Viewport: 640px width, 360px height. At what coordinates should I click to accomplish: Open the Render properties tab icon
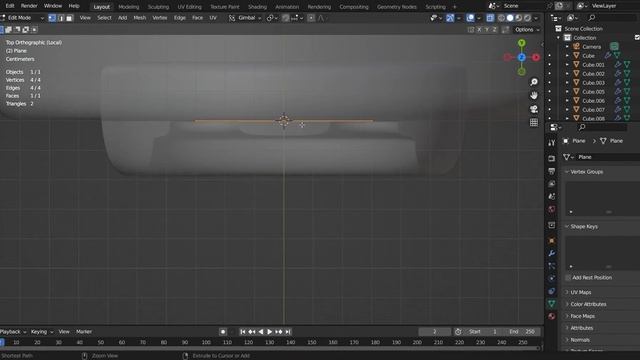tap(552, 158)
